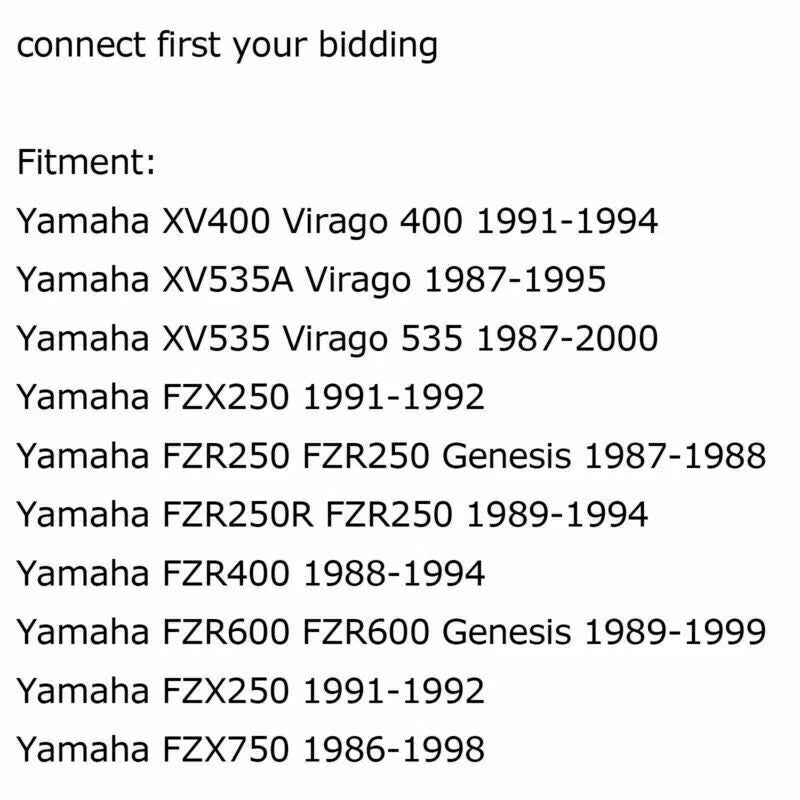Click the 'Fitment:' heading

click(86, 162)
